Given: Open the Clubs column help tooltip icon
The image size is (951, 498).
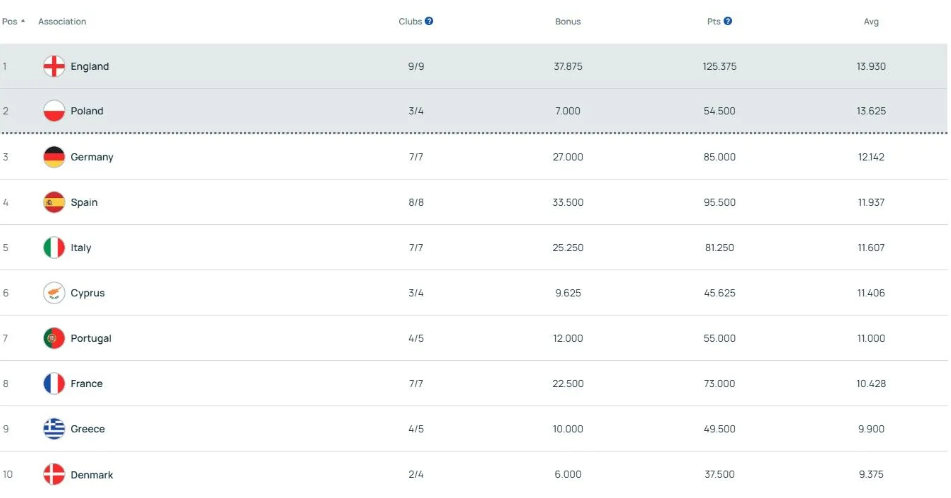Looking at the screenshot, I should tap(429, 21).
